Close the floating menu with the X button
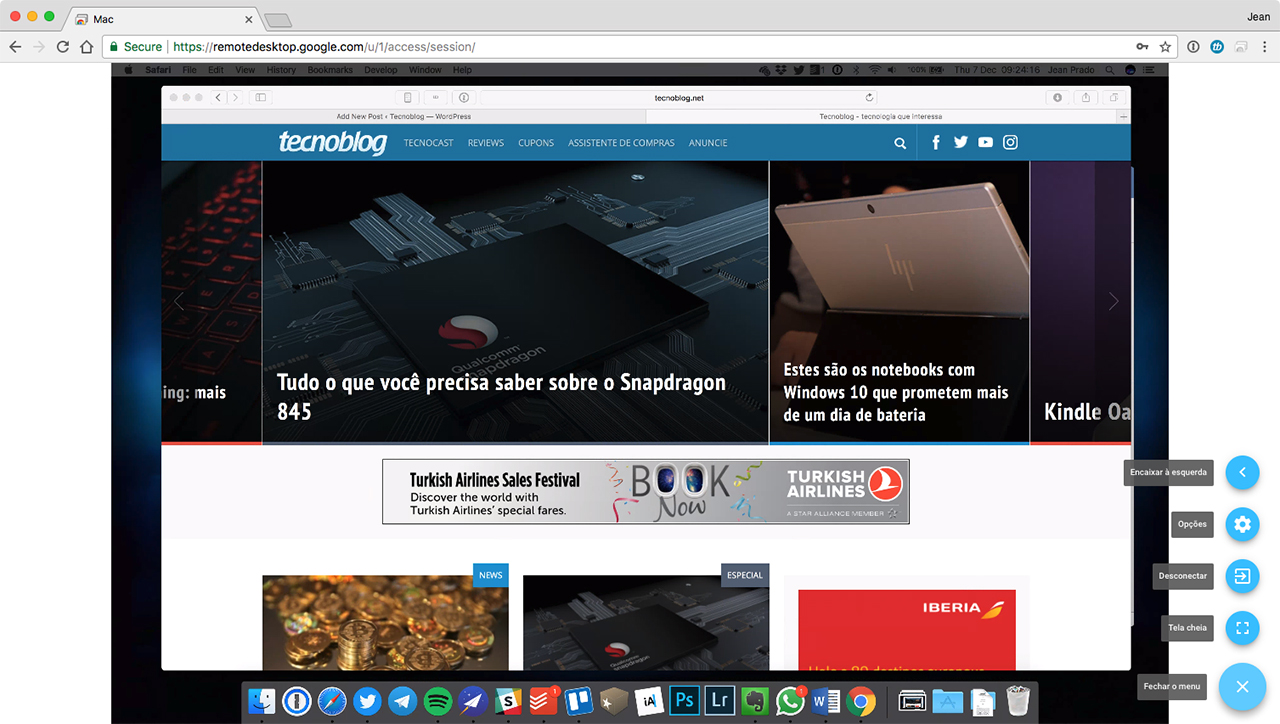This screenshot has width=1280, height=724. point(1242,687)
